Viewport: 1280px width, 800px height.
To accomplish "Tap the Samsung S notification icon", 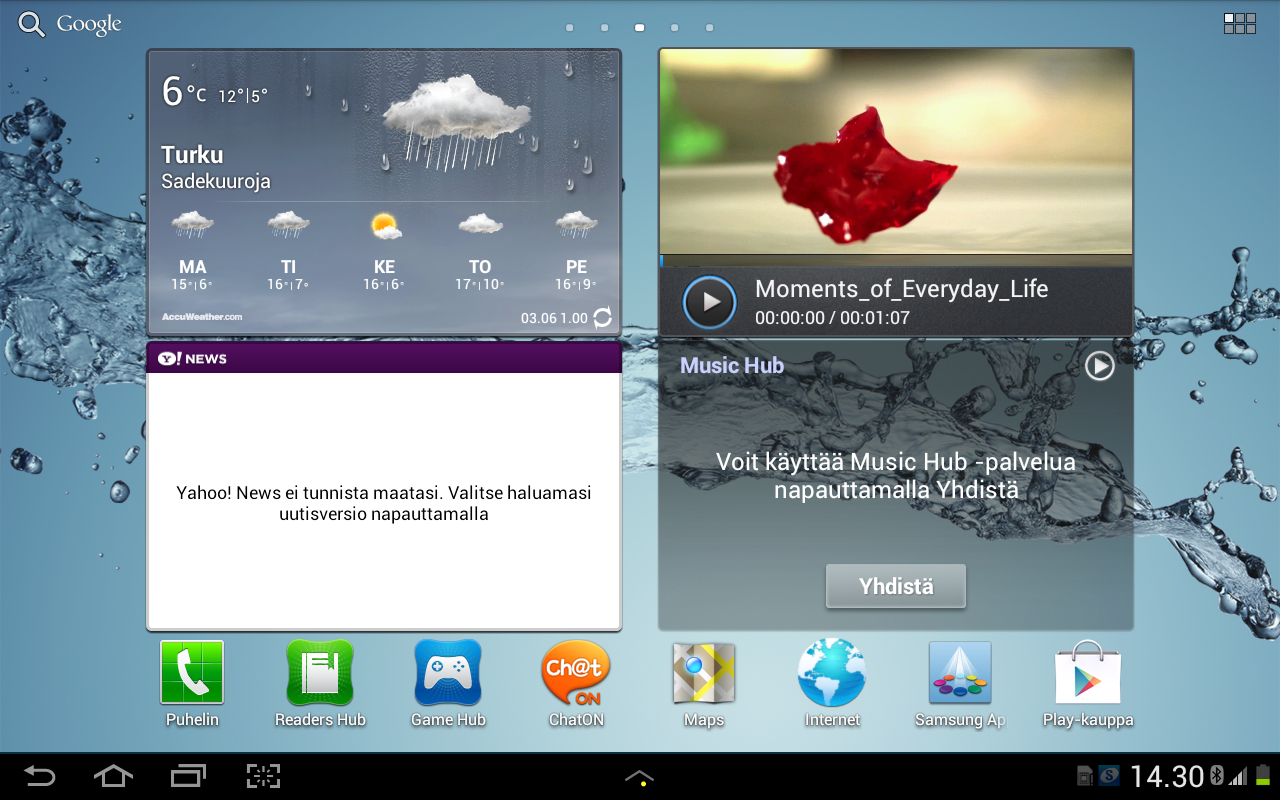I will click(1109, 776).
